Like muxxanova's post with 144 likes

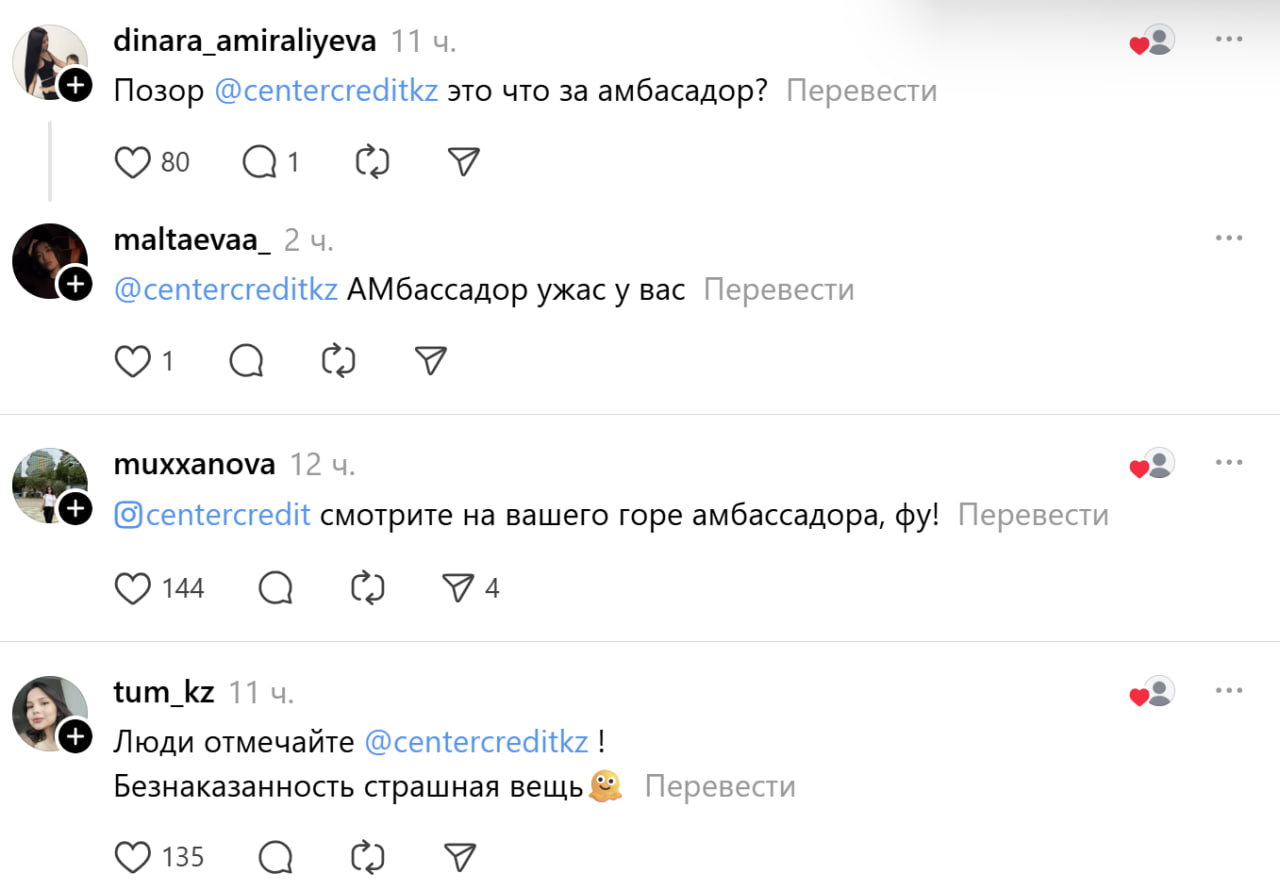pyautogui.click(x=132, y=589)
